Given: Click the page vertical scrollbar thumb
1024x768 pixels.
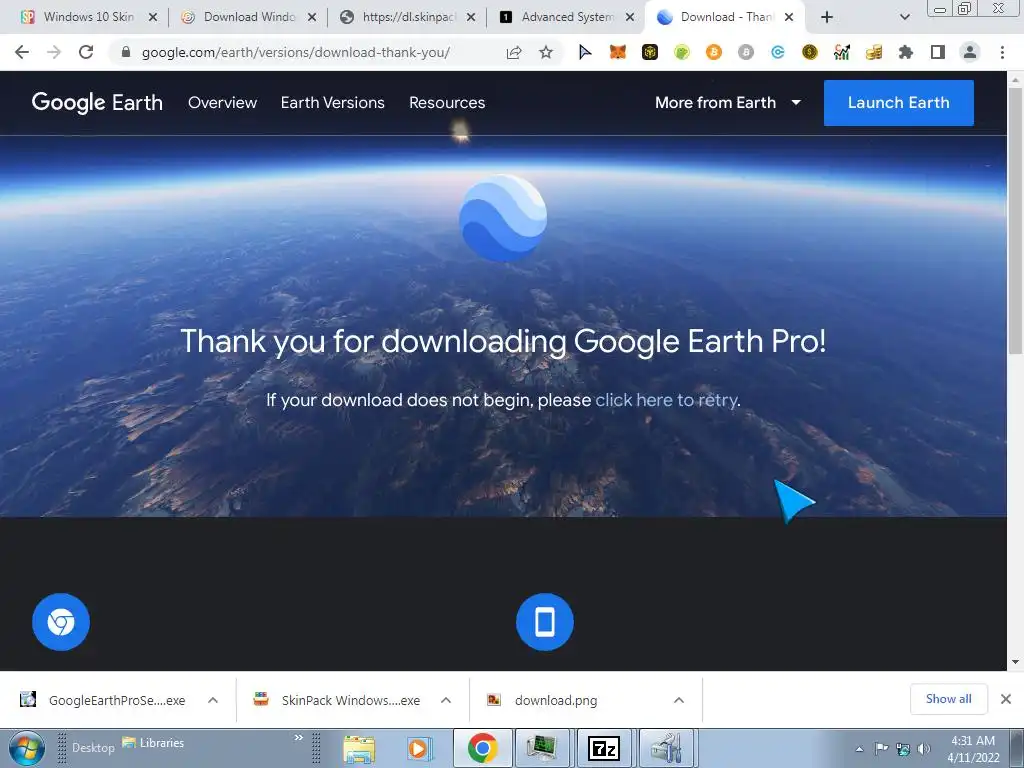Looking at the screenshot, I should [x=1015, y=222].
